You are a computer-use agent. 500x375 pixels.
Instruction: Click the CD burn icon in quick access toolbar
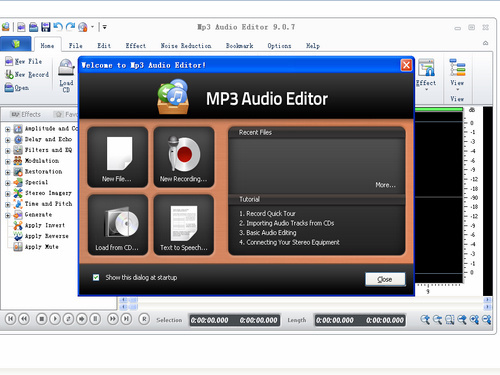pos(82,27)
